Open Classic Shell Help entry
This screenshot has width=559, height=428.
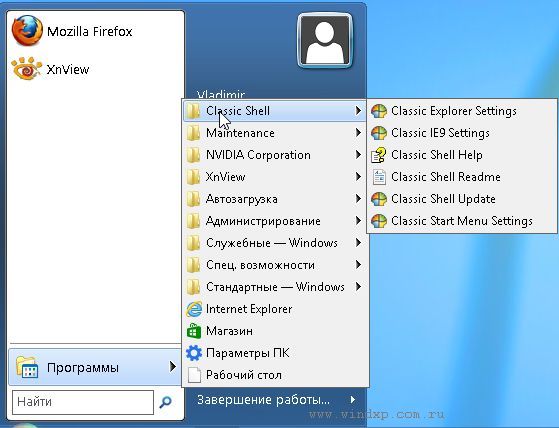[462, 155]
